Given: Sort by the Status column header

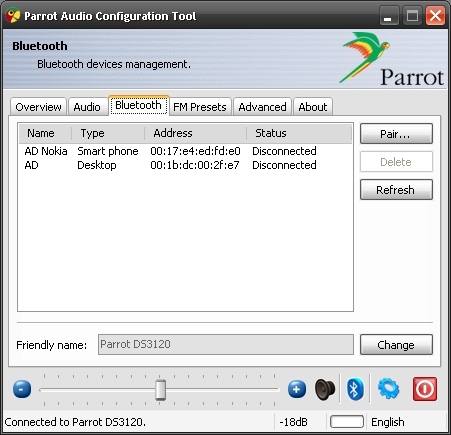Looking at the screenshot, I should [299, 133].
